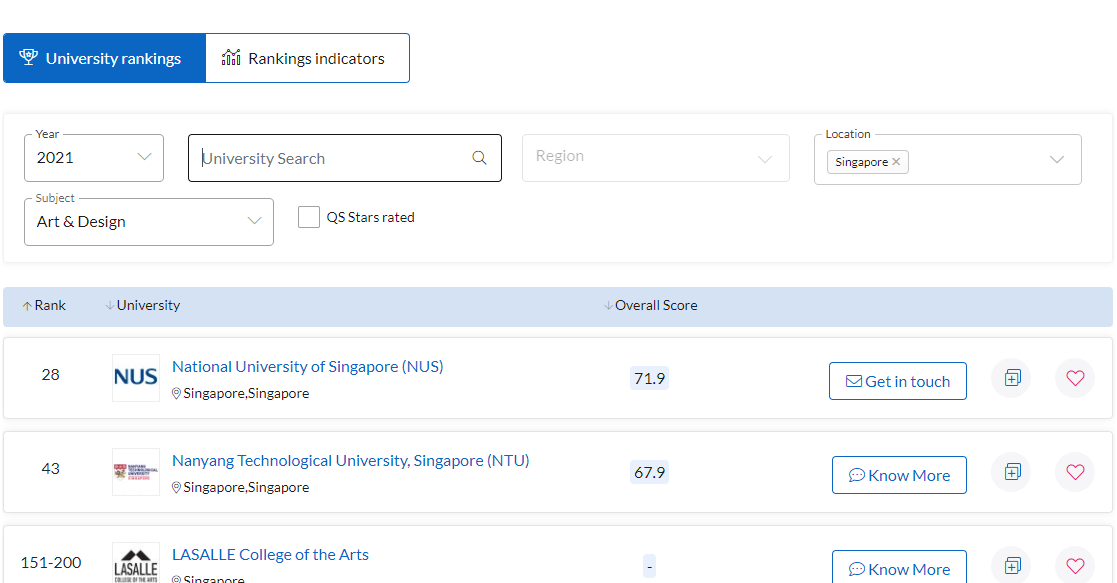Remove Singapore location filter tag
1117x583 pixels.
tap(896, 162)
